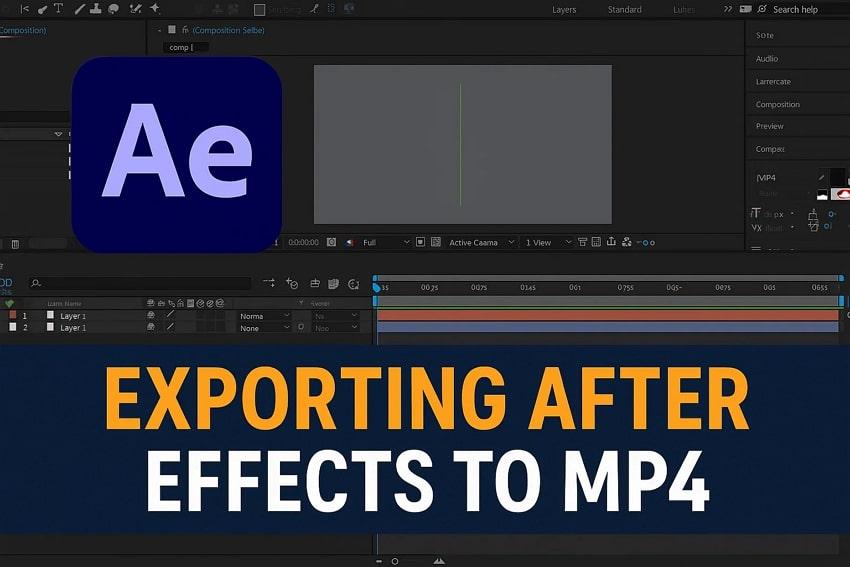Expand the workspace overflow double chevron
Image resolution: width=850 pixels, height=567 pixels.
tap(727, 9)
